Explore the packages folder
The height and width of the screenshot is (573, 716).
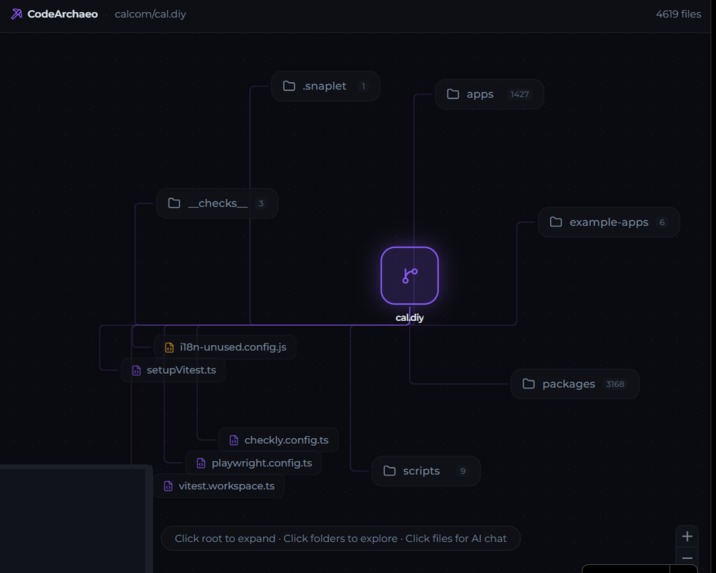click(x=574, y=384)
